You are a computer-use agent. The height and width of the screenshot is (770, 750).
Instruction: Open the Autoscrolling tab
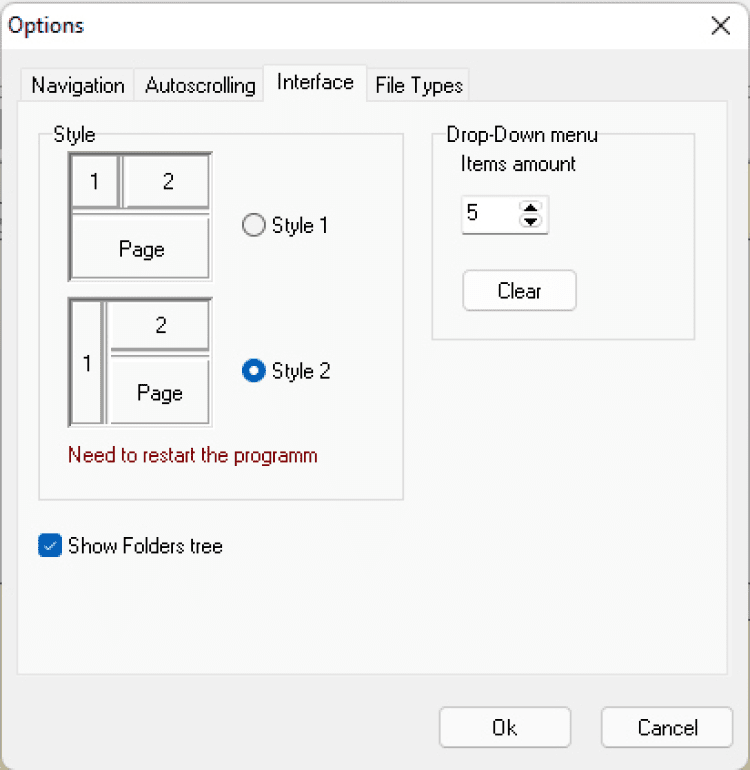[x=200, y=86]
